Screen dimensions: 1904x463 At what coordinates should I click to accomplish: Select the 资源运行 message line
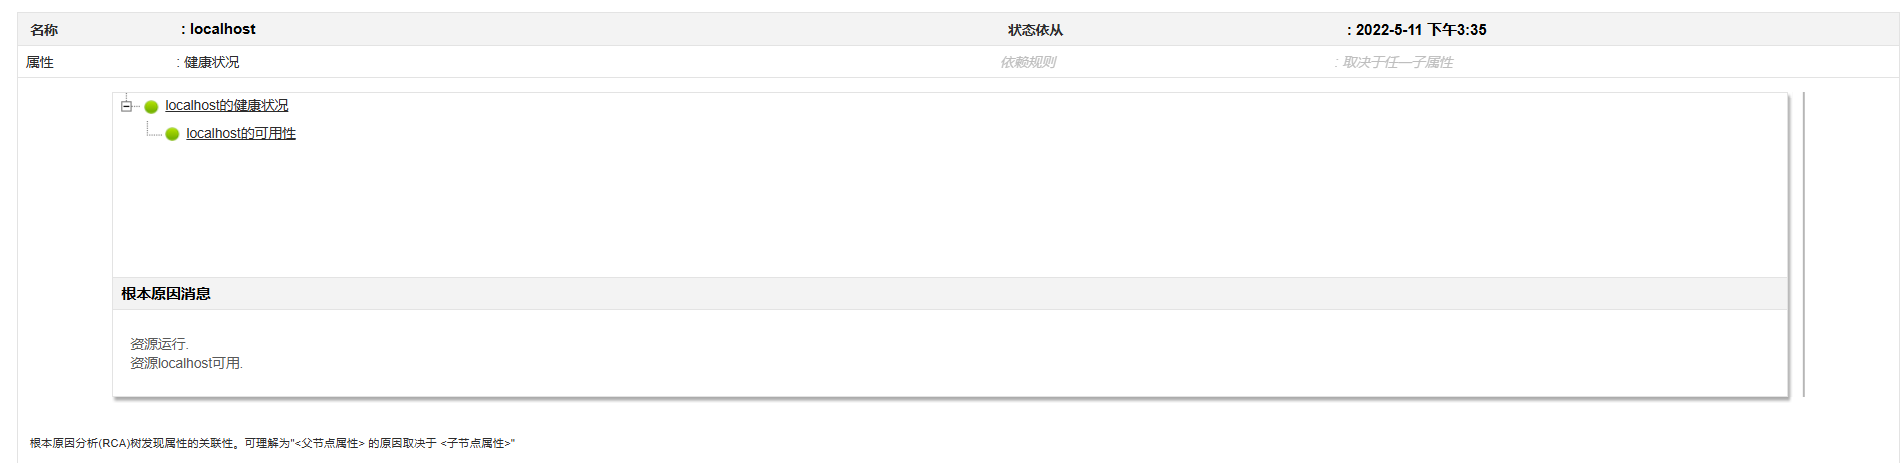[159, 344]
